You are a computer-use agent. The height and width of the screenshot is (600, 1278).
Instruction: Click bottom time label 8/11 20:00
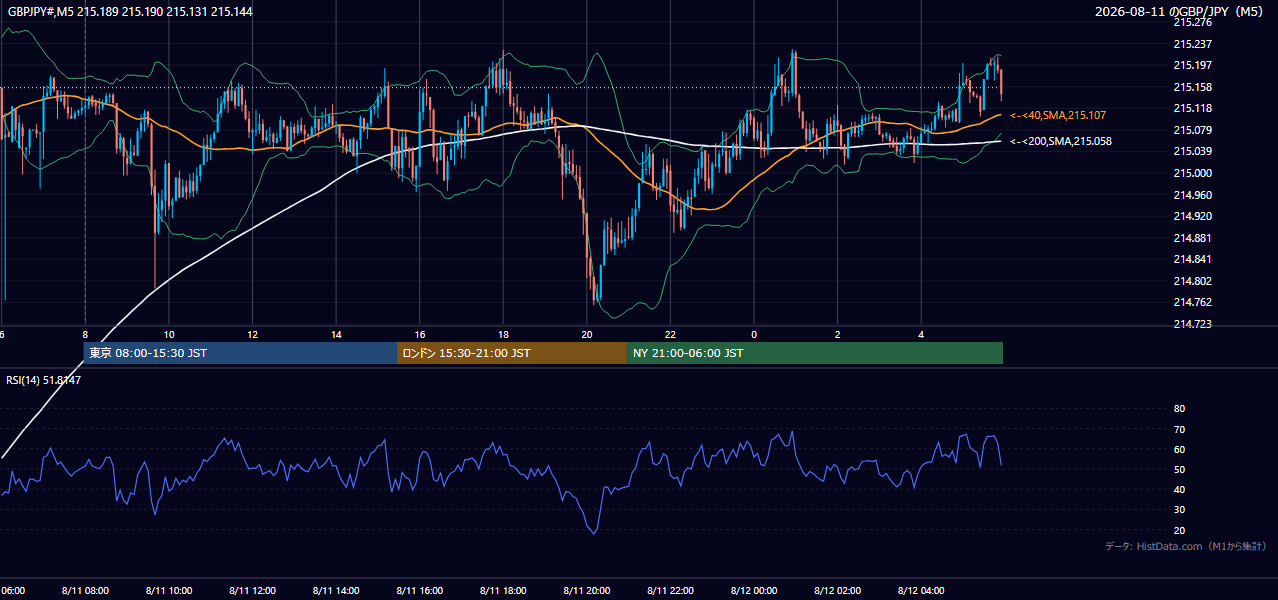587,591
